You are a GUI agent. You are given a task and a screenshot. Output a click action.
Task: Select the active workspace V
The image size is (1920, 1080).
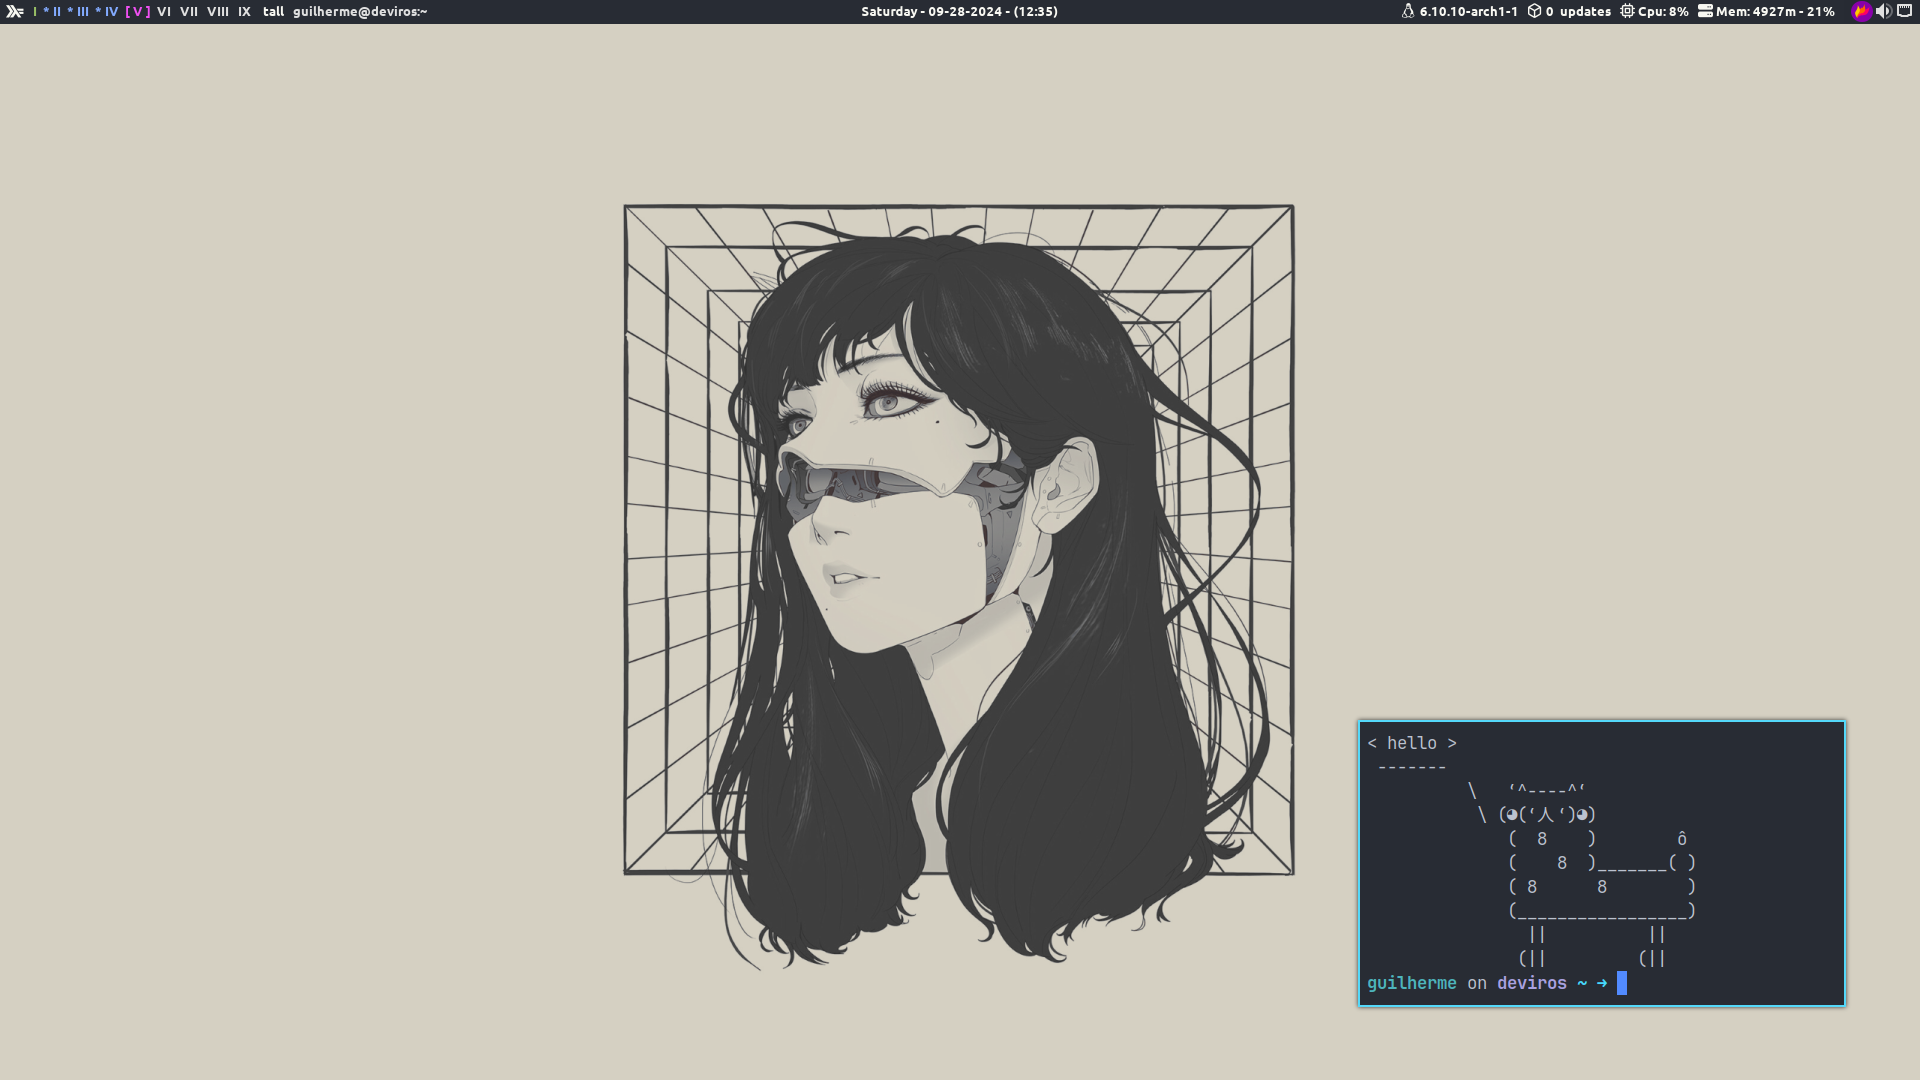coord(138,12)
